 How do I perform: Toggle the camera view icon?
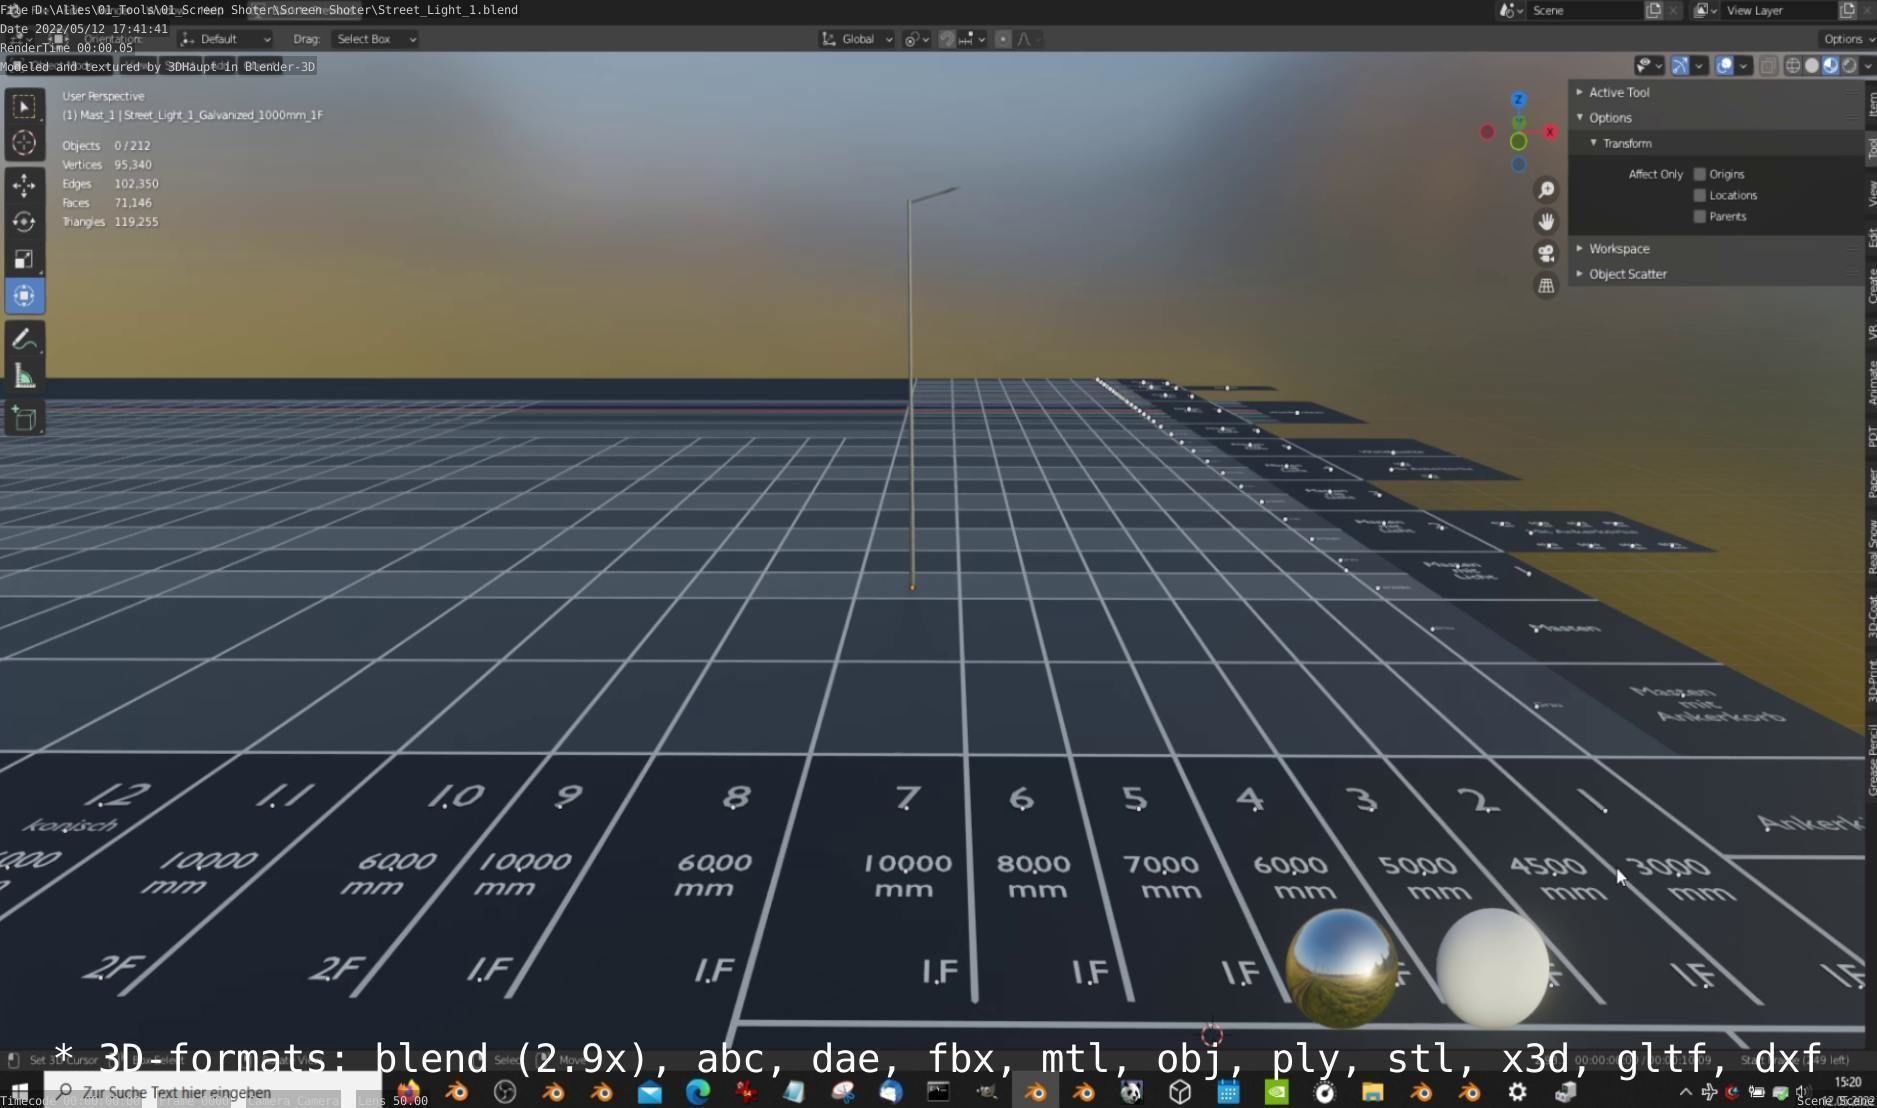pos(1546,254)
